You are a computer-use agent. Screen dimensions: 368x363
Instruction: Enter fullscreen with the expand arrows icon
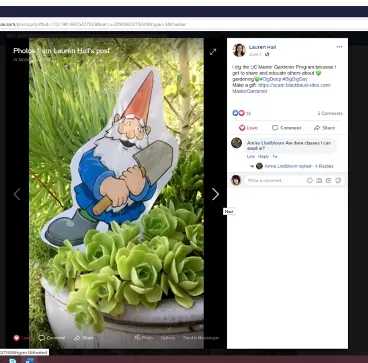[213, 52]
